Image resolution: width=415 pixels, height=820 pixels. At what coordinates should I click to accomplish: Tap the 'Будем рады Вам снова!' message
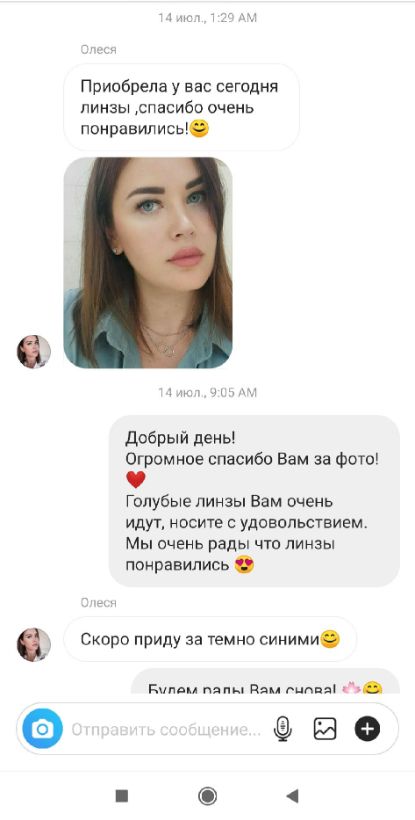(x=265, y=682)
